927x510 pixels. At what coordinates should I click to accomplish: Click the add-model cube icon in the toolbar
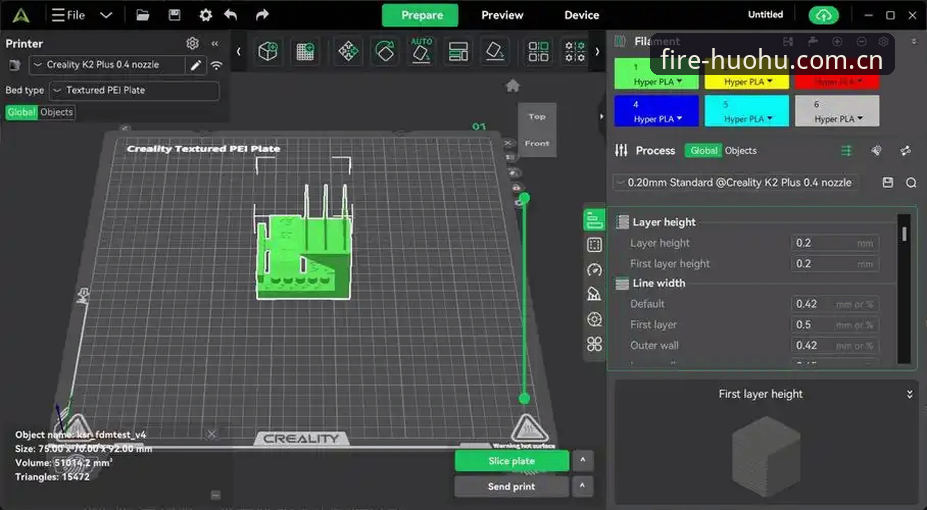click(268, 52)
